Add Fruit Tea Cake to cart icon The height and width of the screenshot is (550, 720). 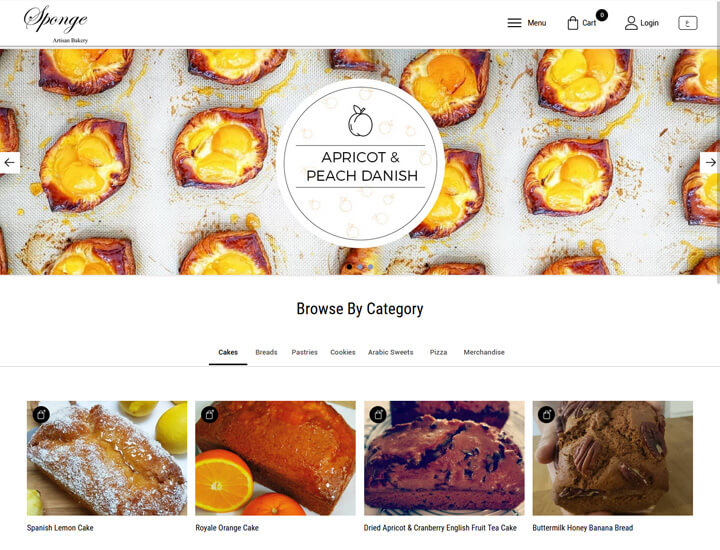click(378, 415)
